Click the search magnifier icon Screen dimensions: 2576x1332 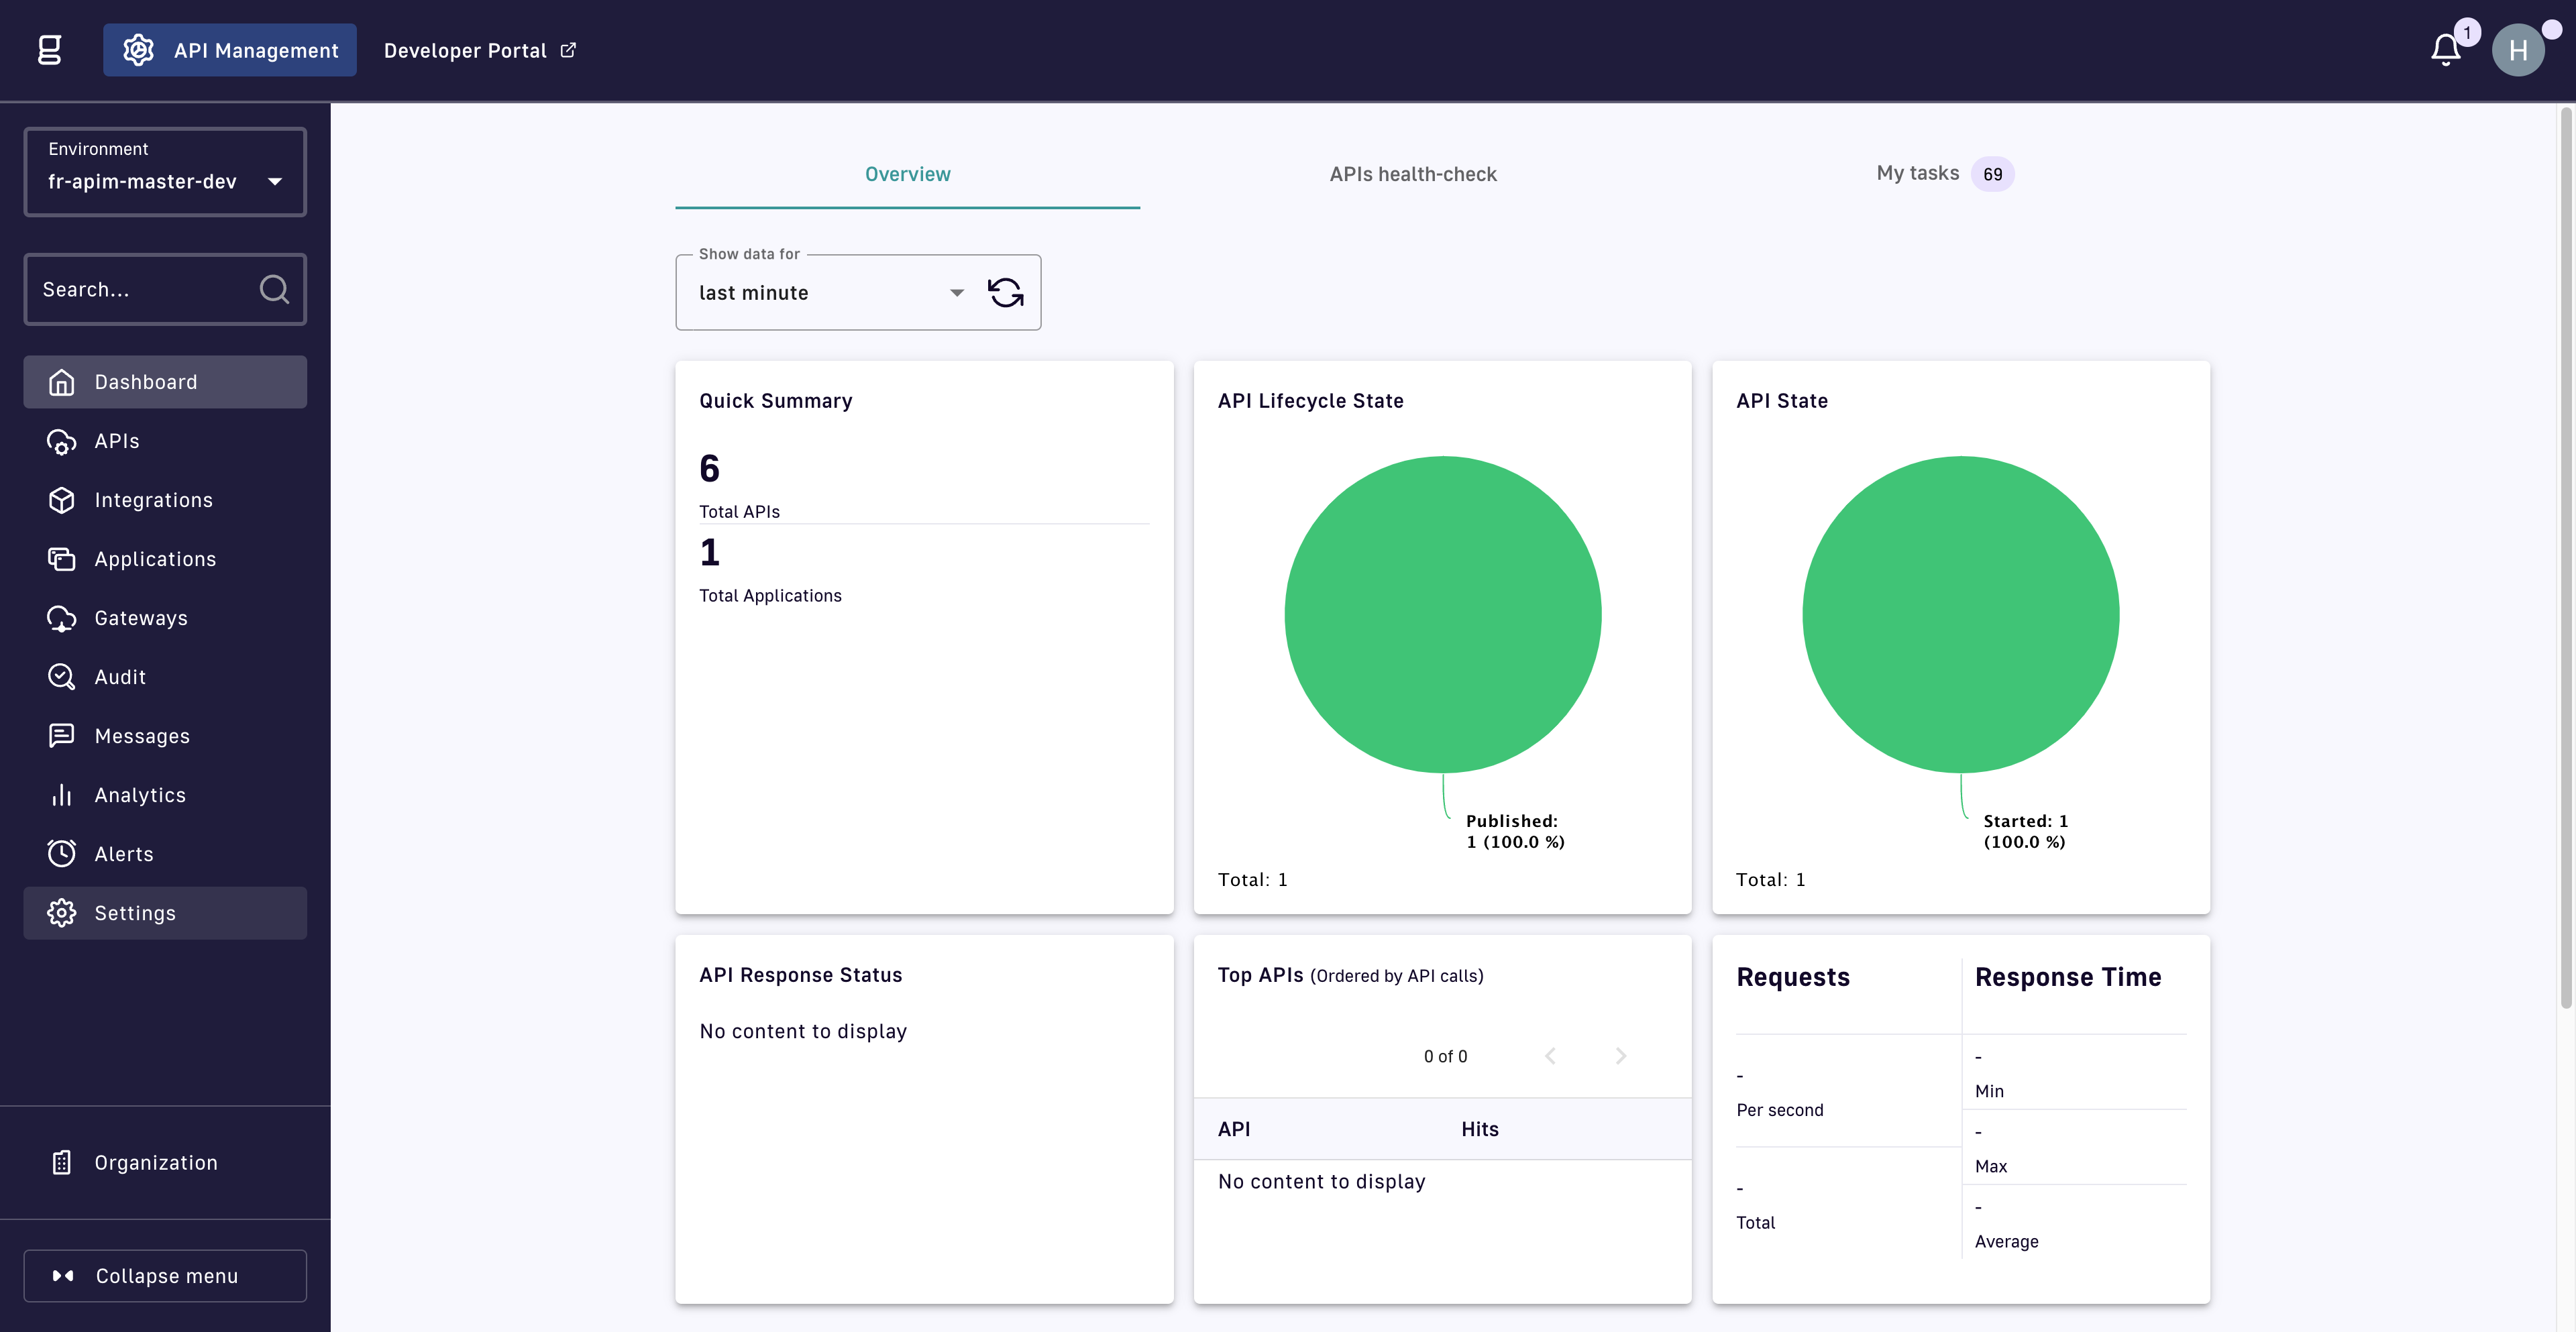tap(274, 290)
